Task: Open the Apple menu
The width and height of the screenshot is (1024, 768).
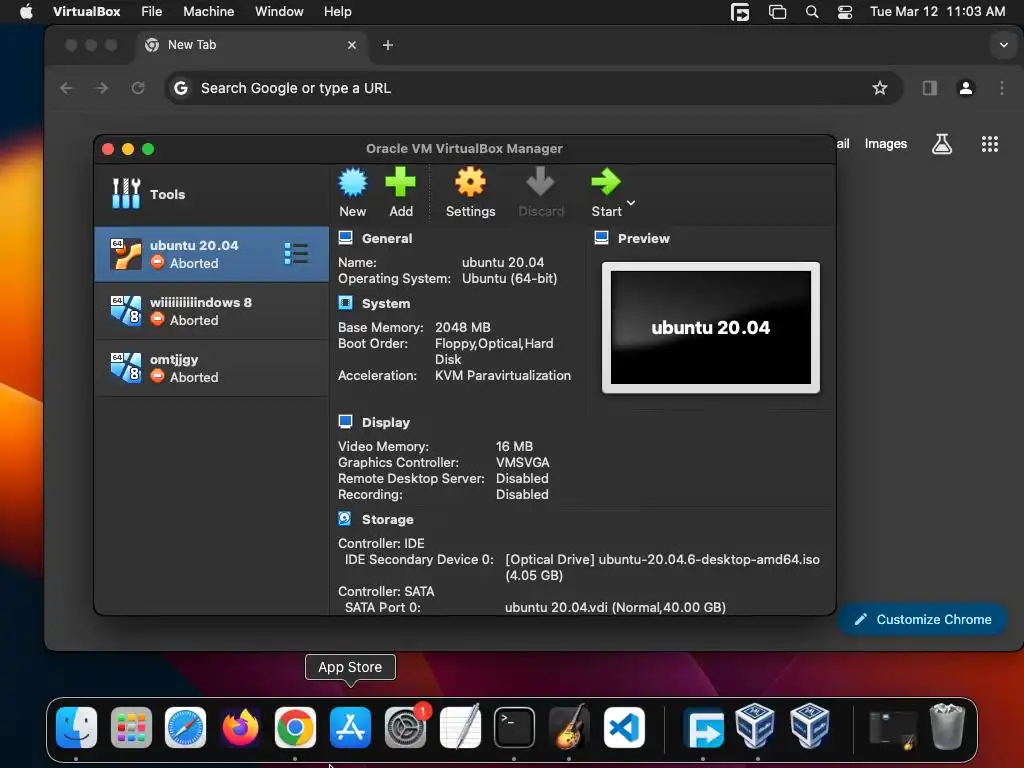Action: click(26, 12)
